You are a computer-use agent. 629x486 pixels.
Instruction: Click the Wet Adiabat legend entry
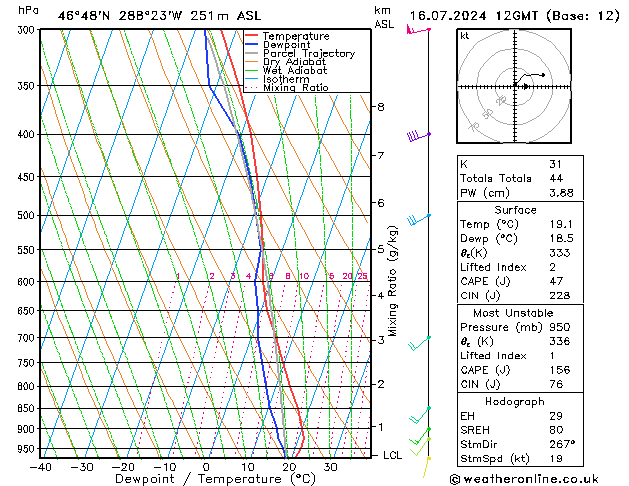tap(286, 70)
